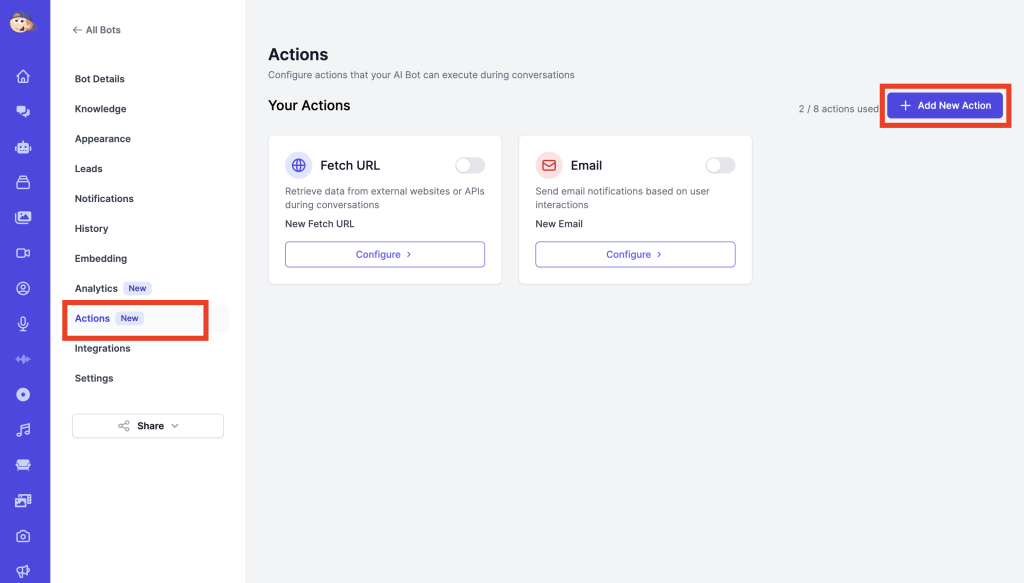
Task: Switch to Analytics section
Action: click(x=96, y=289)
